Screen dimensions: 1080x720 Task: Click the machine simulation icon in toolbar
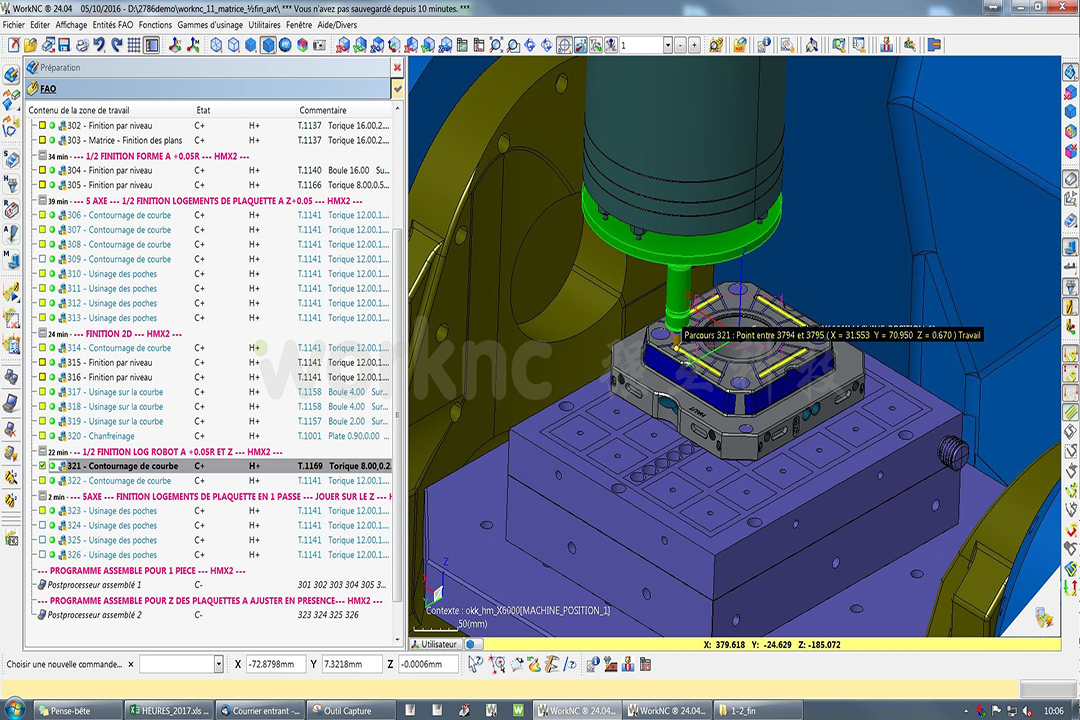(886, 45)
